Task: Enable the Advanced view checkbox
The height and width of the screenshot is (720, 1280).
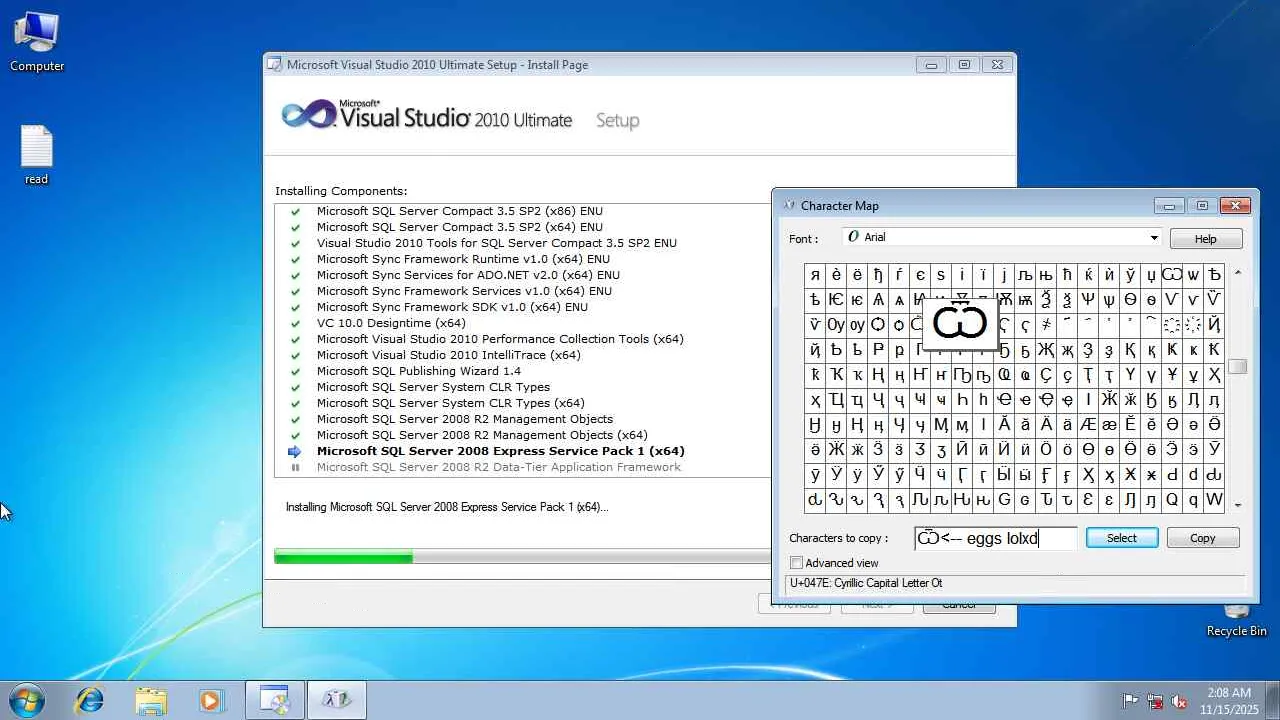Action: click(x=796, y=563)
